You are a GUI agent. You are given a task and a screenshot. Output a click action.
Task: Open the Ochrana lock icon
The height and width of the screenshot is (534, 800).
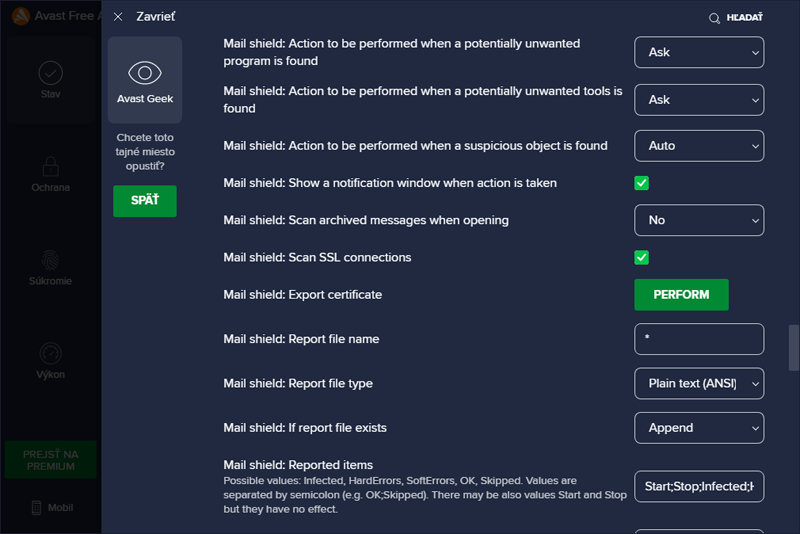pos(51,166)
